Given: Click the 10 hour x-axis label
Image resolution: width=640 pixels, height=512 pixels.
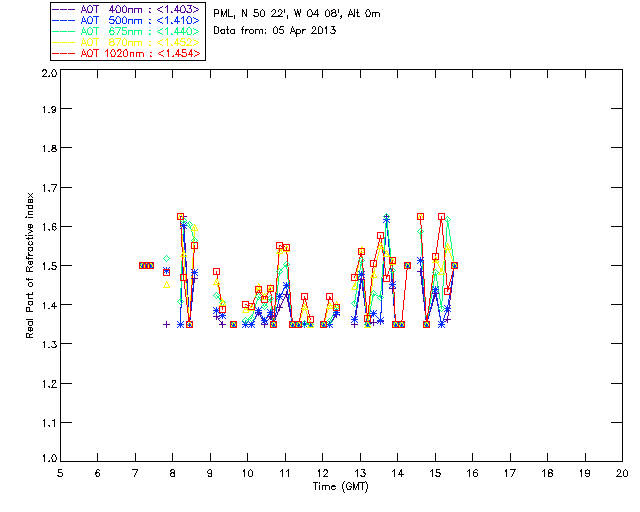Looking at the screenshot, I should click(247, 473).
